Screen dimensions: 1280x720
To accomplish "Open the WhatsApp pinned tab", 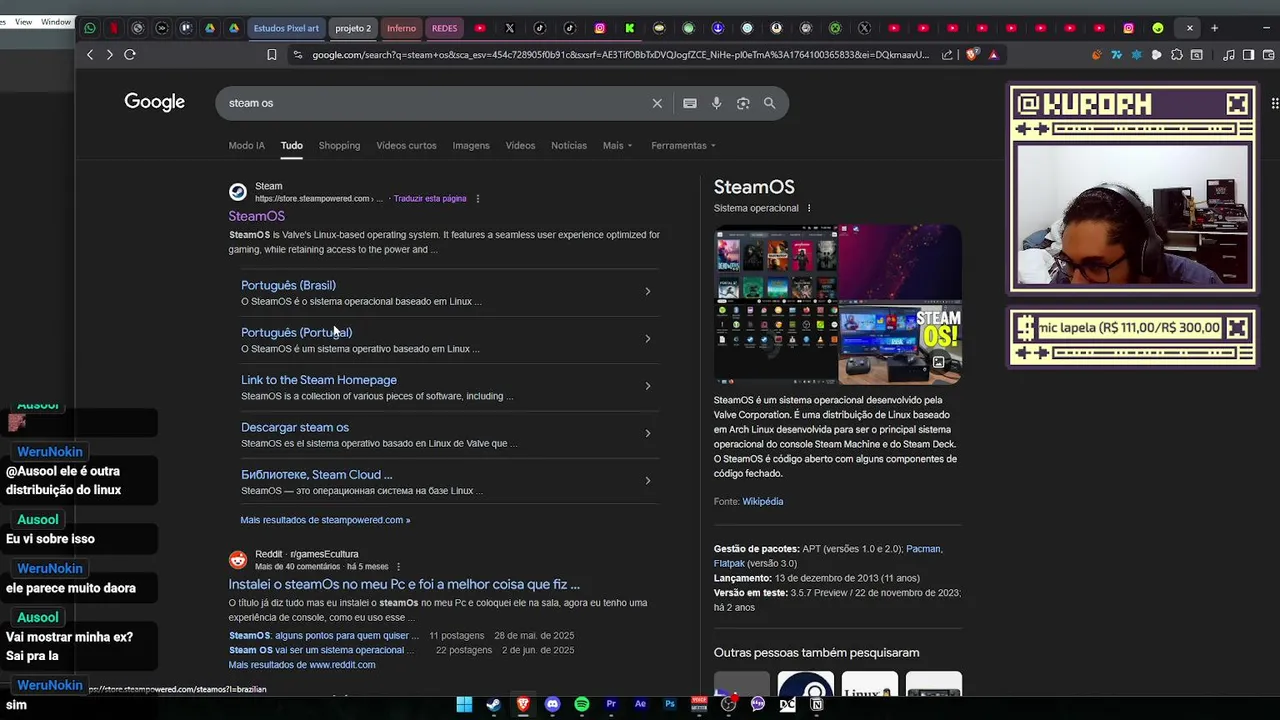I will pyautogui.click(x=90, y=28).
